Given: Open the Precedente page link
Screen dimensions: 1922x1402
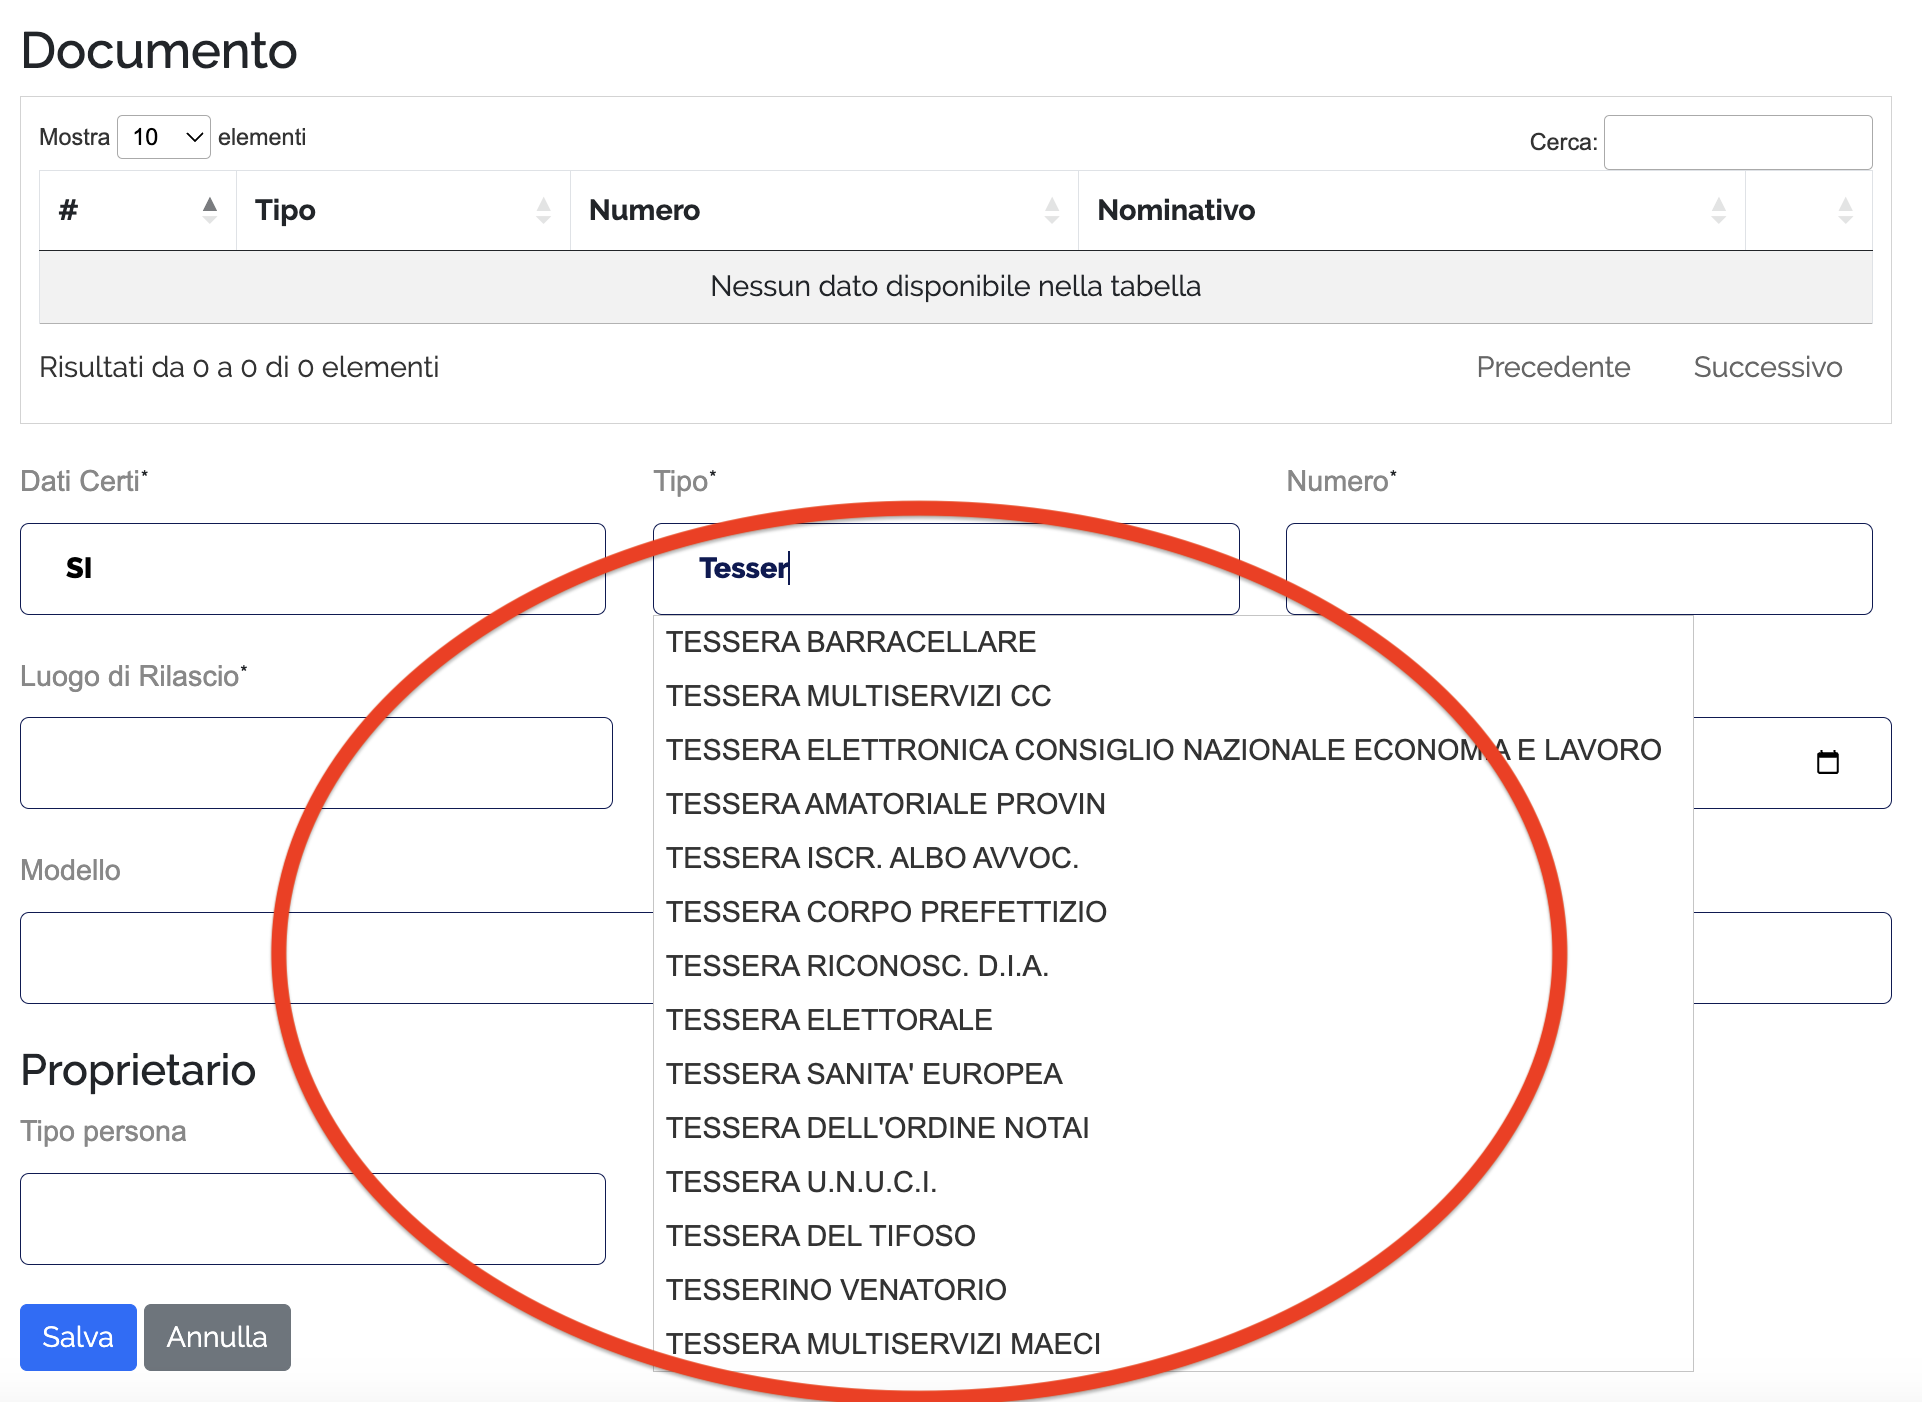Looking at the screenshot, I should pos(1552,367).
